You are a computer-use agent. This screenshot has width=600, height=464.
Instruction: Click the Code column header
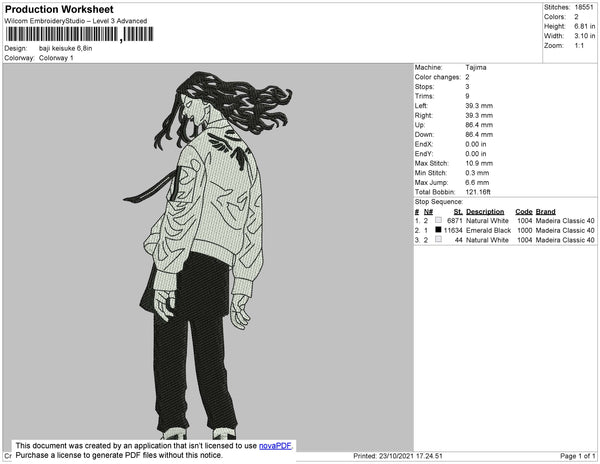[x=524, y=212]
